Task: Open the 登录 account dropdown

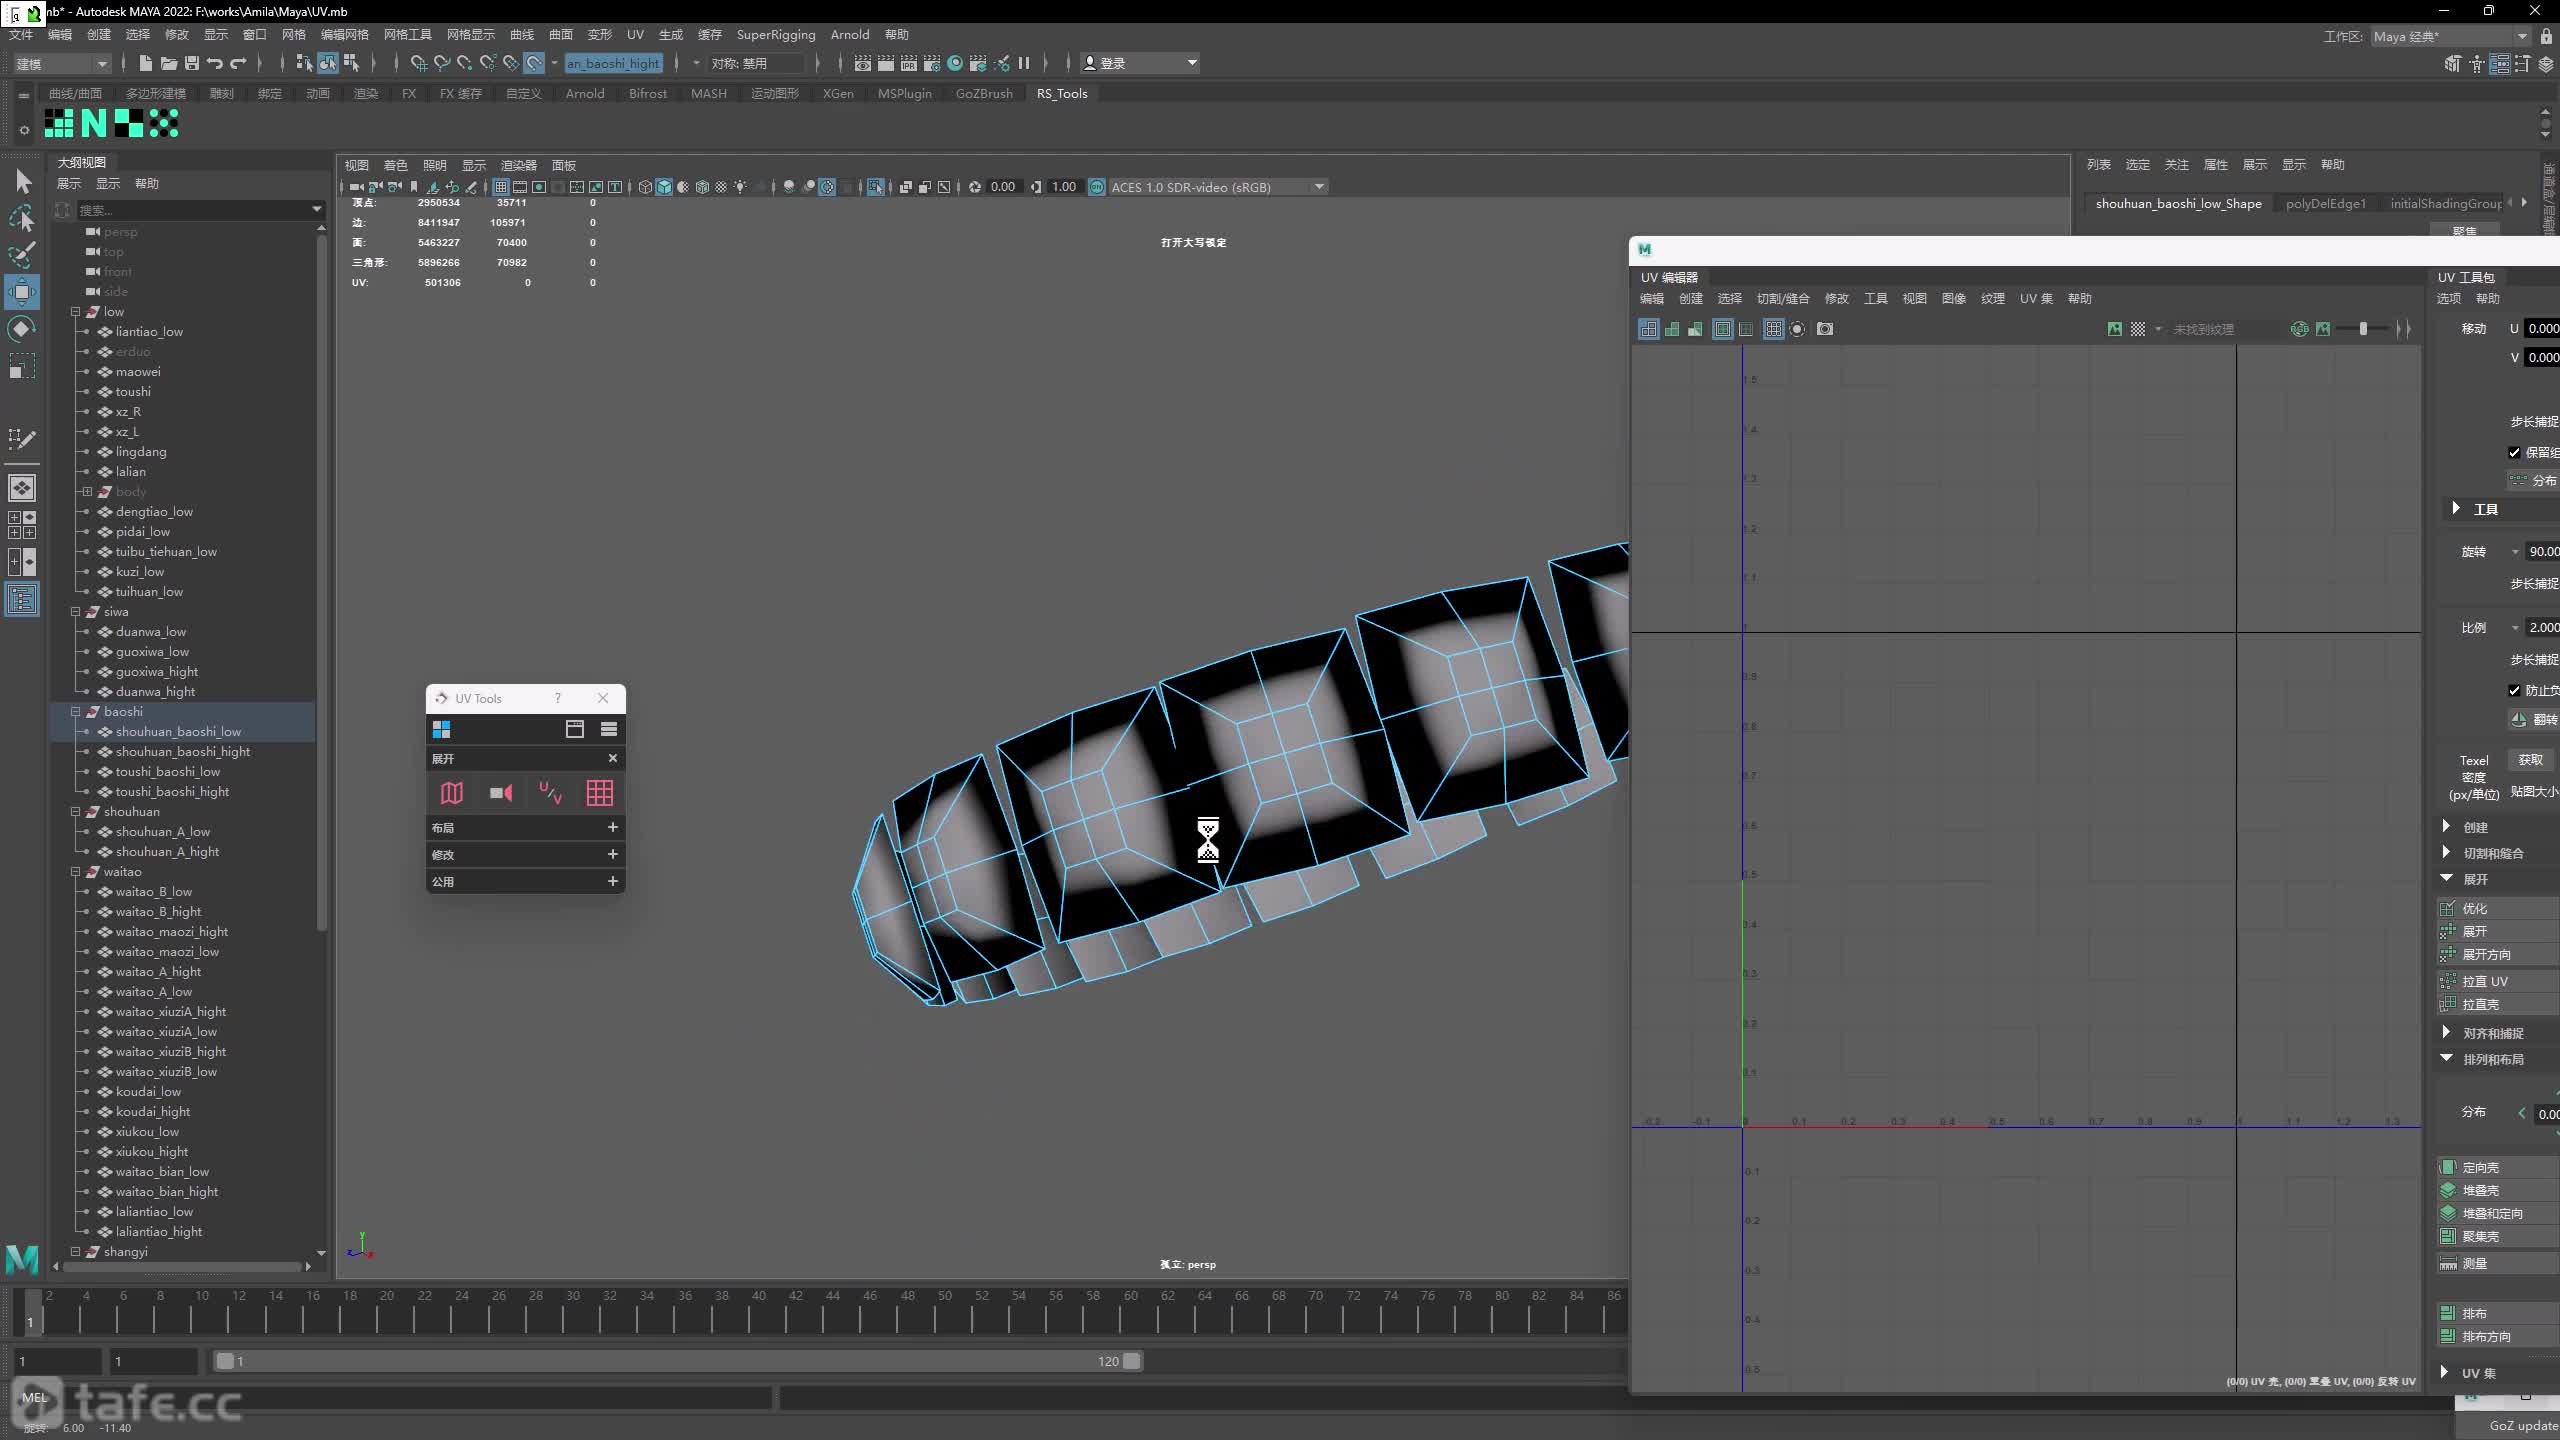Action: coord(1140,63)
